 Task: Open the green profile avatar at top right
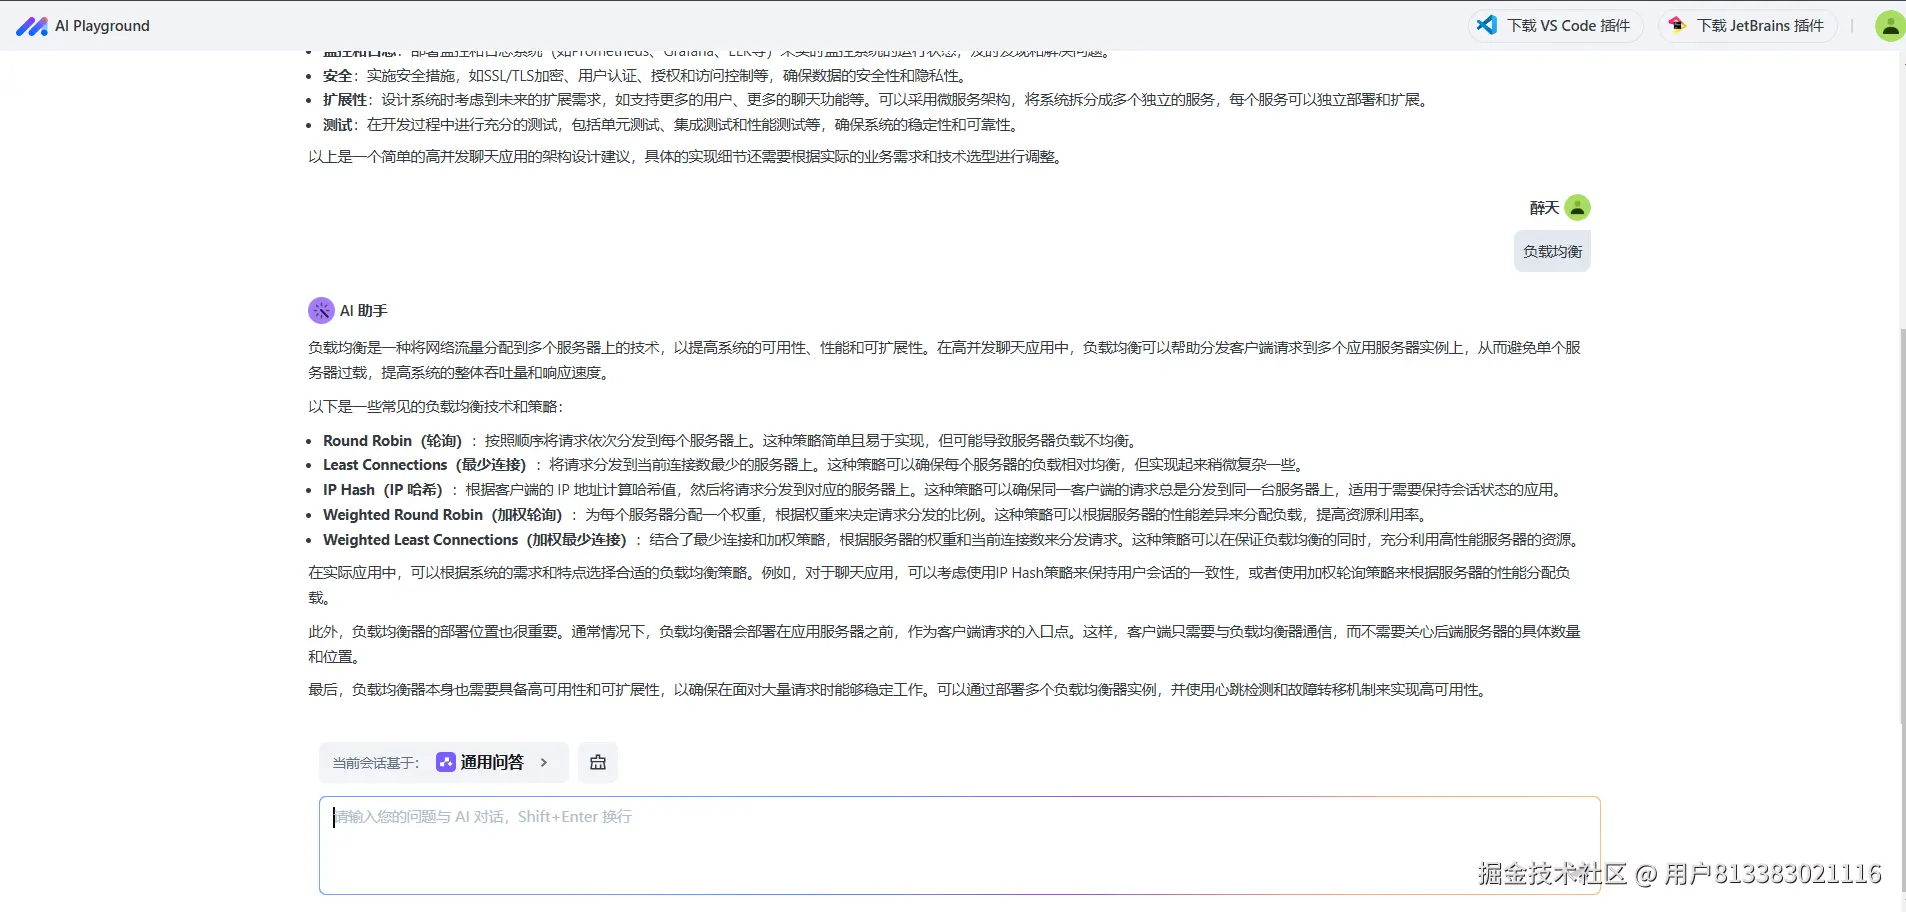point(1889,25)
